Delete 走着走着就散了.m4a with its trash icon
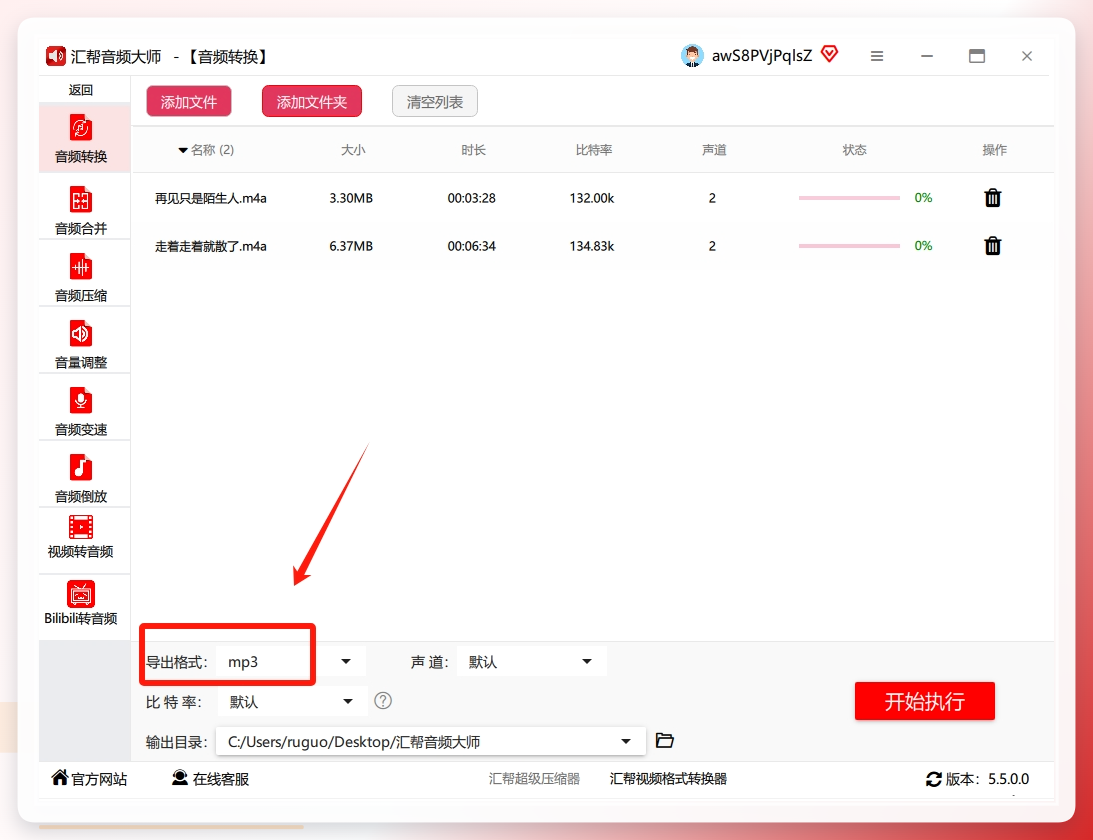The height and width of the screenshot is (840, 1093). tap(993, 245)
